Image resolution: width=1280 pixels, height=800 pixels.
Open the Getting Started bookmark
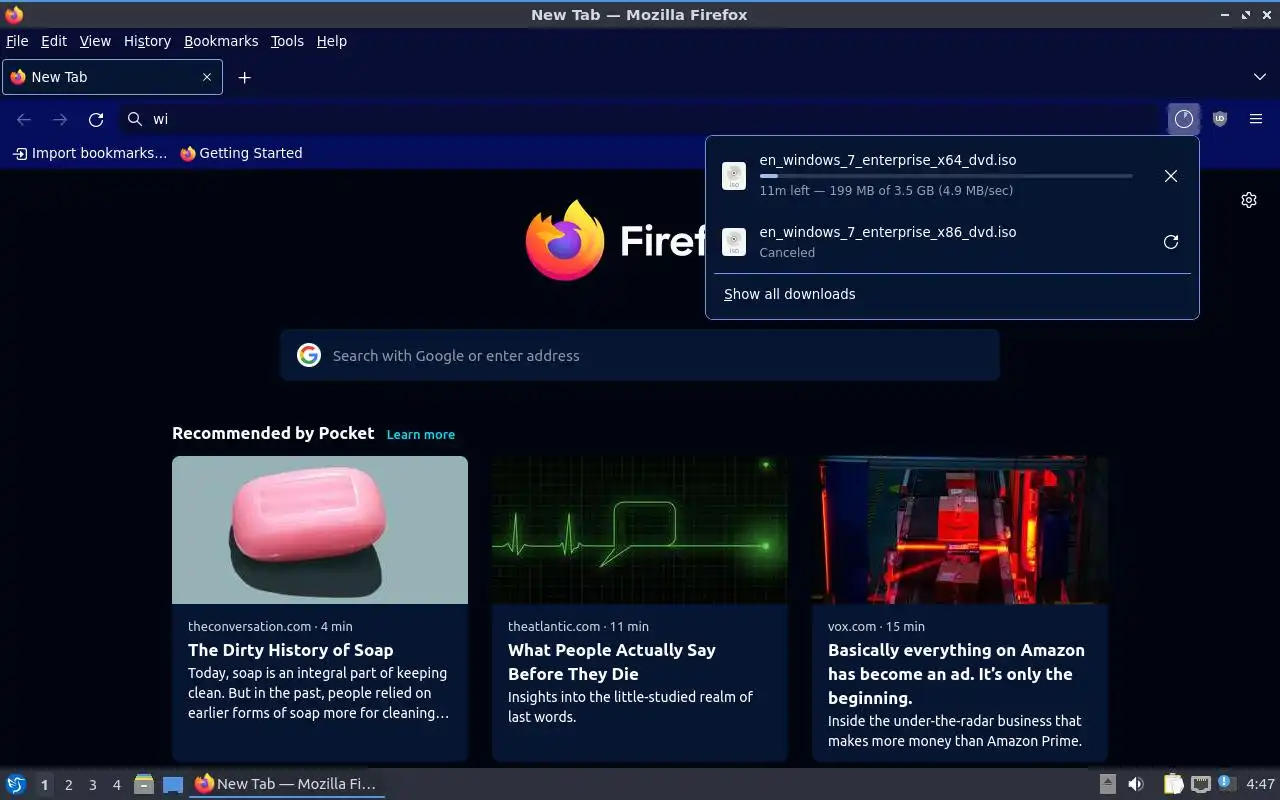coord(241,153)
